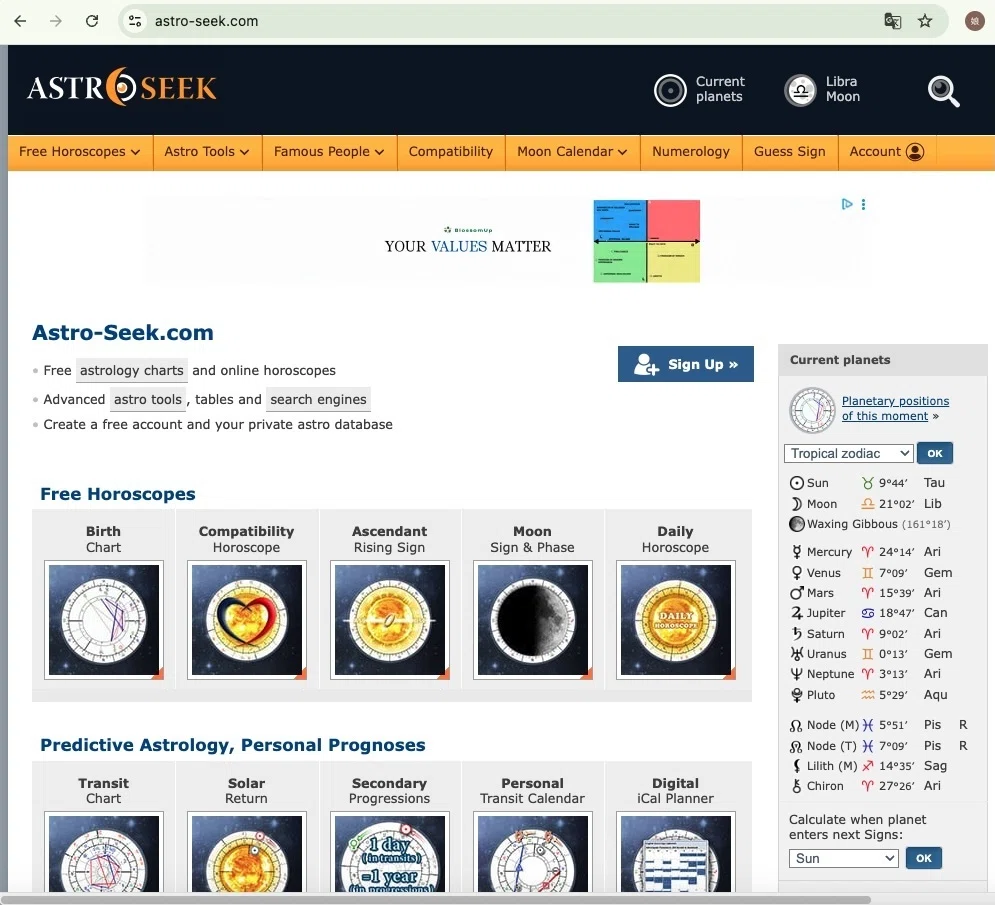Follow the astrology charts link

131,371
